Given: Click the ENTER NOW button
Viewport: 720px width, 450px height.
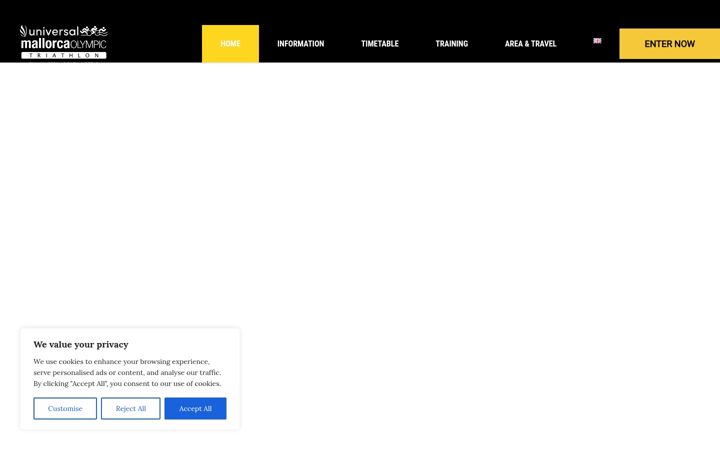Looking at the screenshot, I should (669, 44).
